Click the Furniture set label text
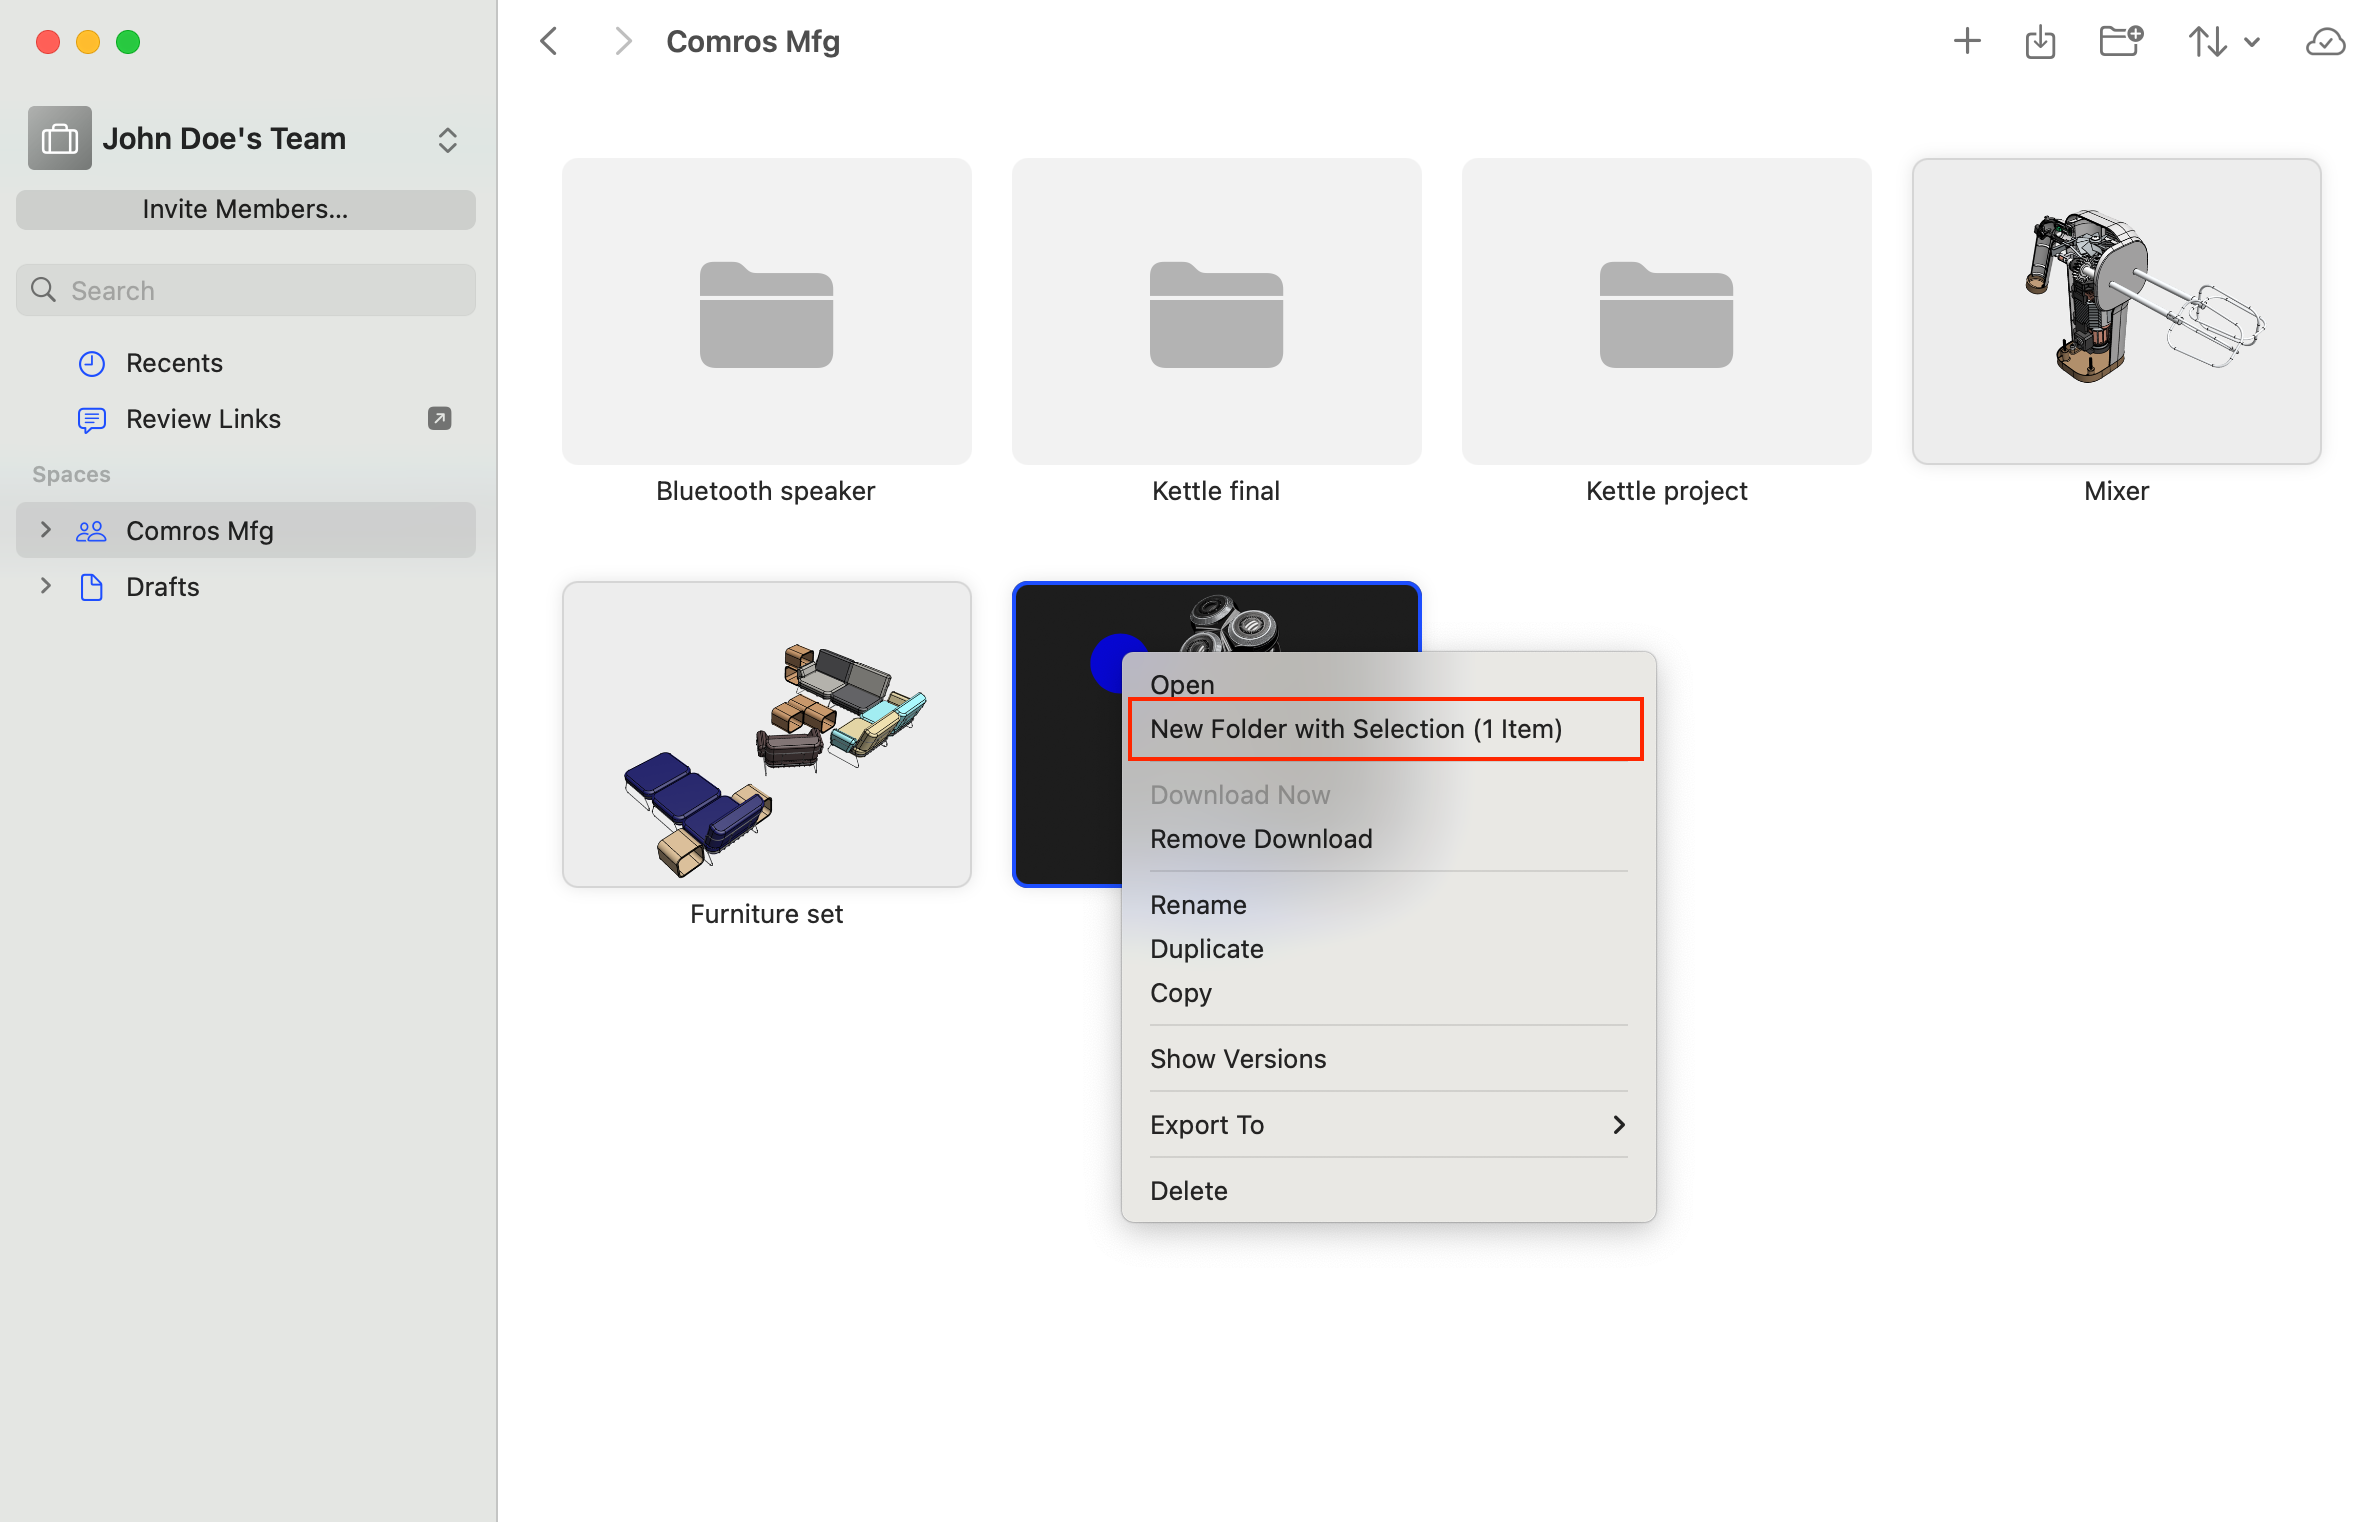 point(766,914)
